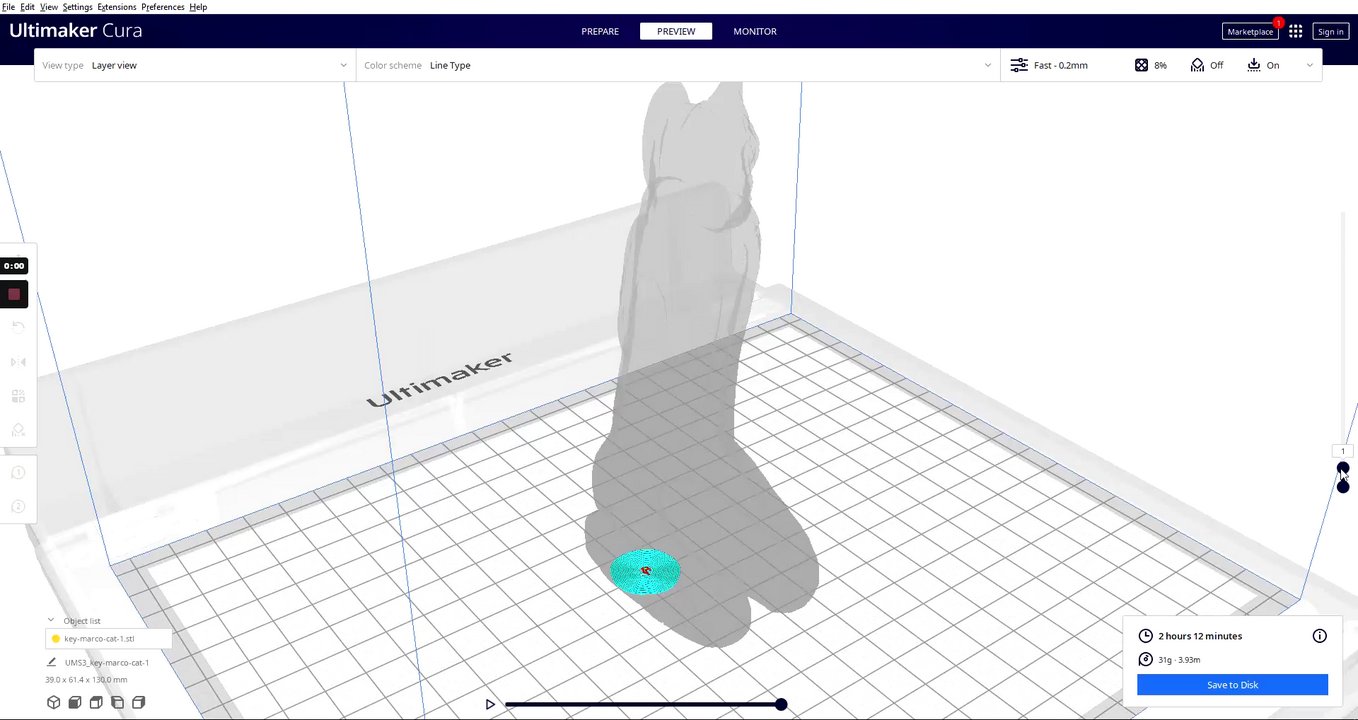Click the material spool icon
The width and height of the screenshot is (1358, 720).
point(1146,659)
